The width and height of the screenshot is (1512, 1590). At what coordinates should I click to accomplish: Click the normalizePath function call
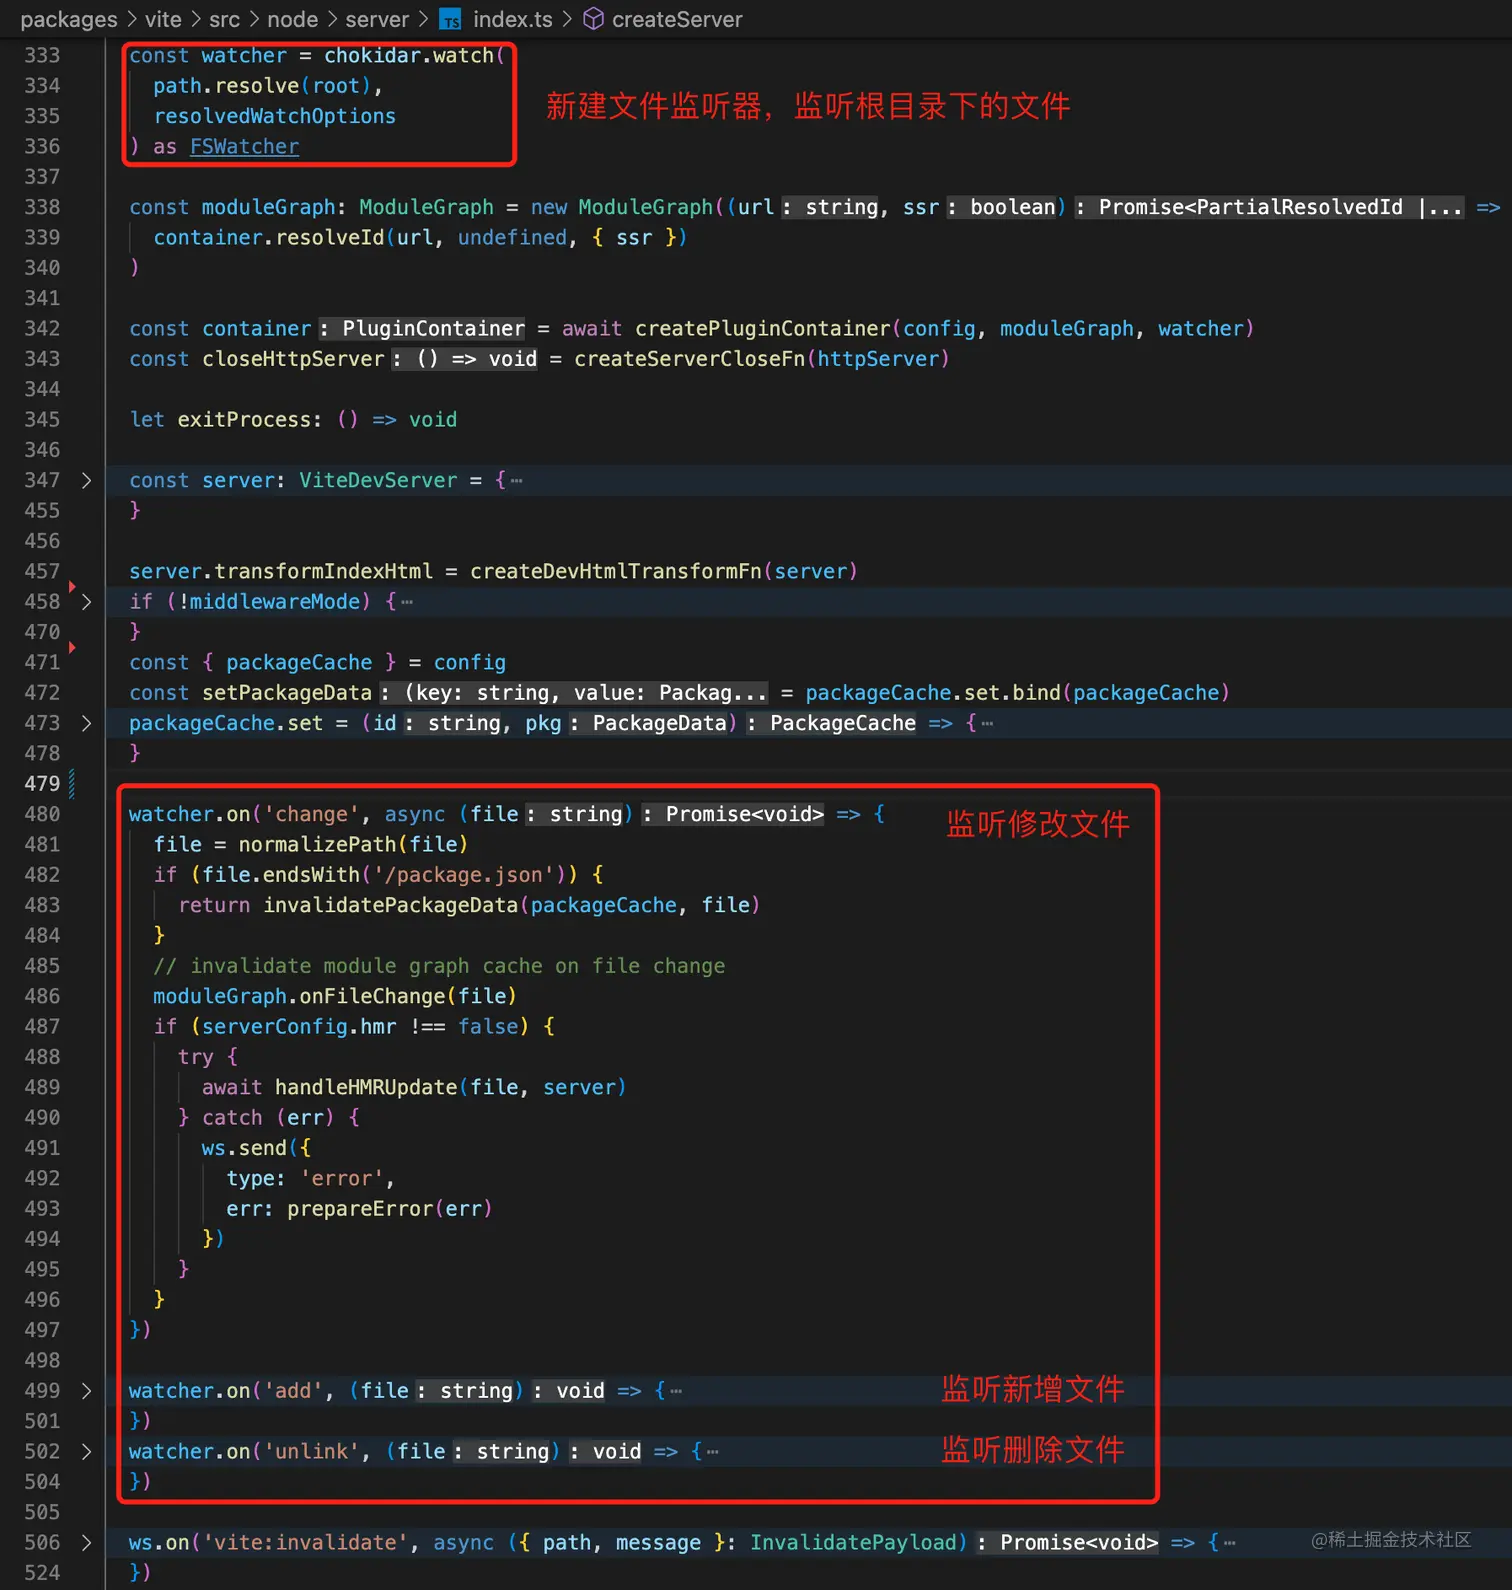tap(317, 845)
